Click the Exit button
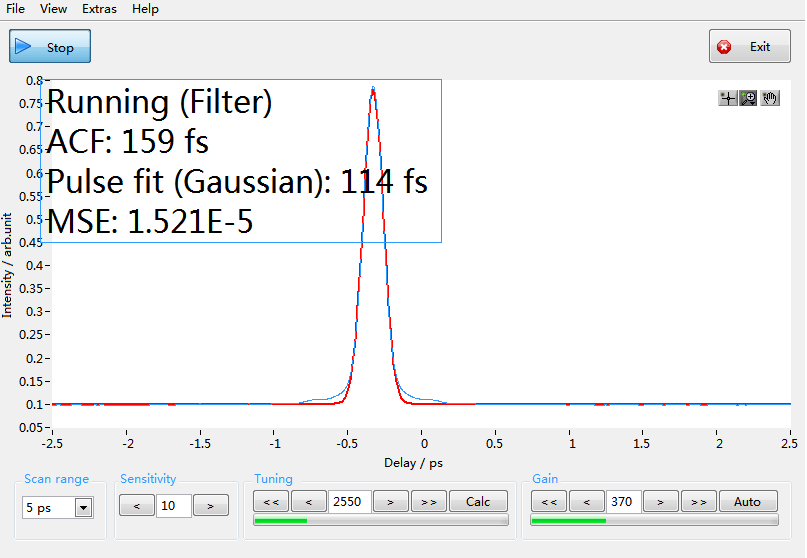The height and width of the screenshot is (558, 807). pos(750,47)
